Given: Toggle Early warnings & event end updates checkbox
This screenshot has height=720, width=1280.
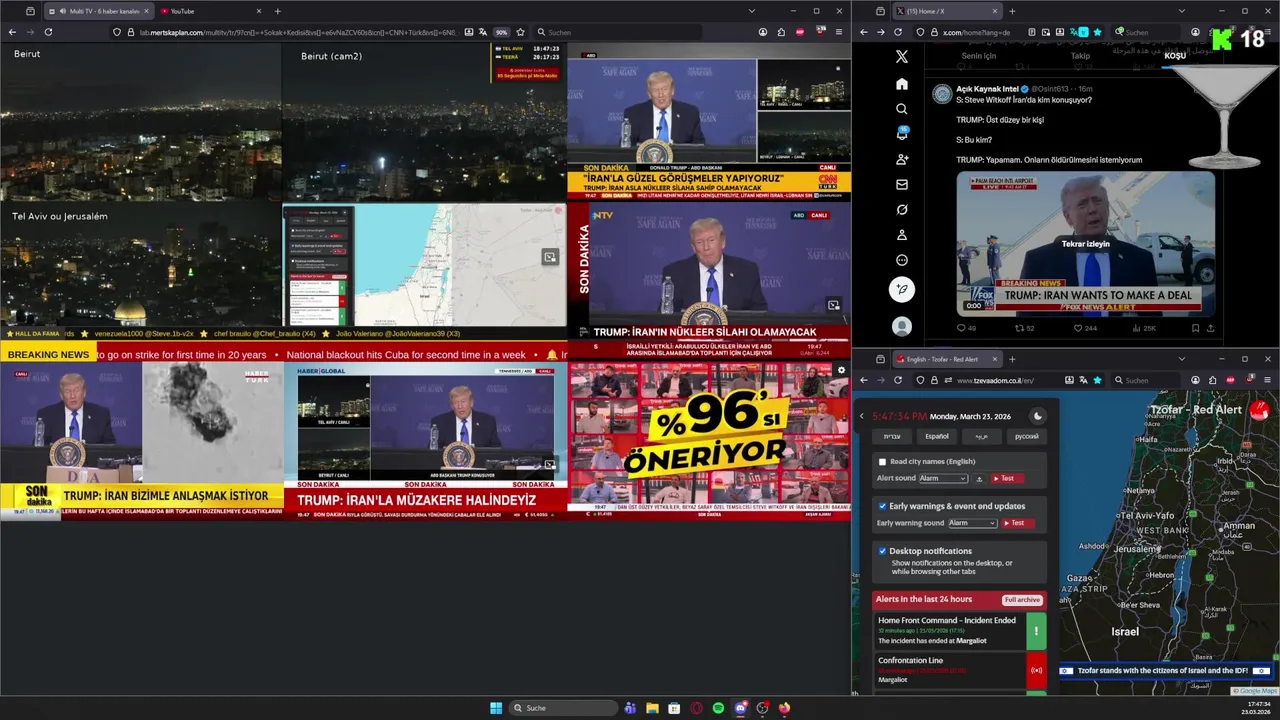Looking at the screenshot, I should tap(882, 506).
